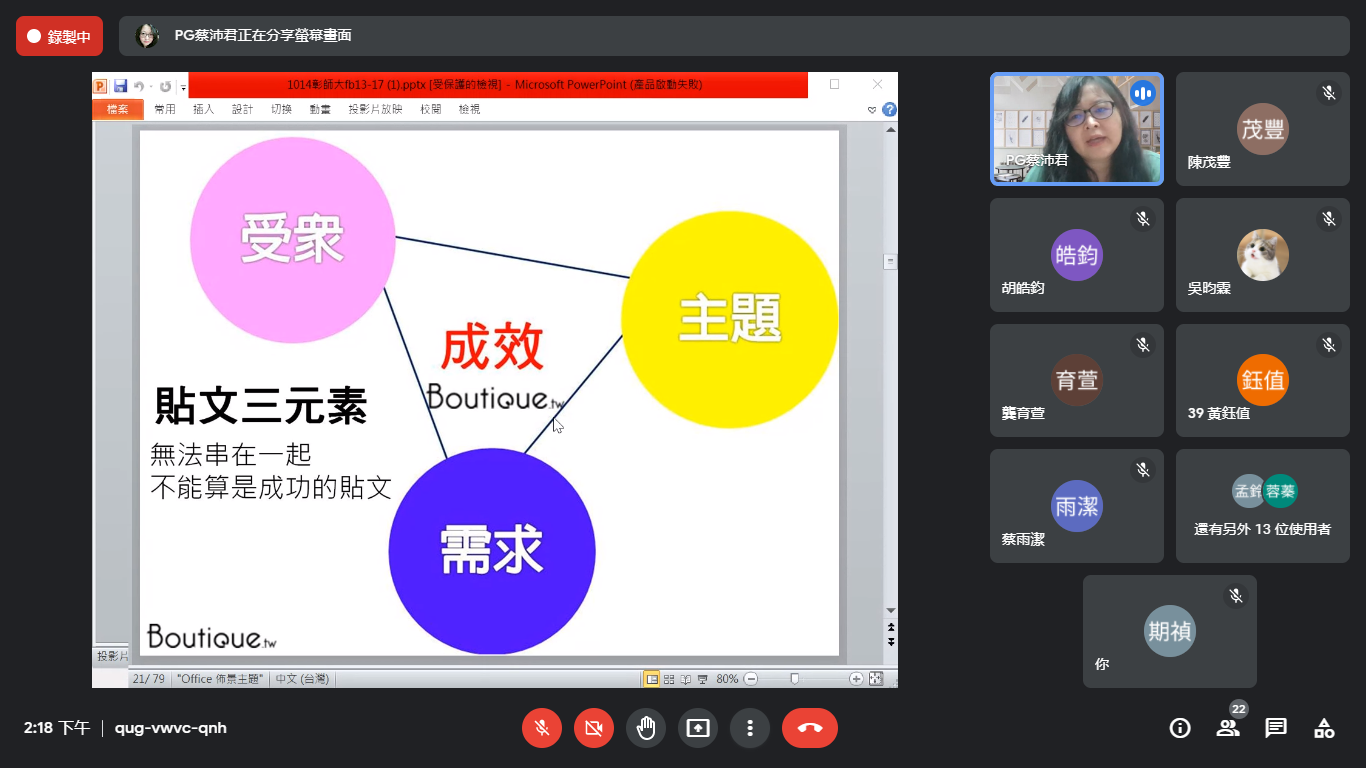Viewport: 1366px width, 768px height.
Task: Click presenter avatar in sharing banner
Action: (x=147, y=36)
